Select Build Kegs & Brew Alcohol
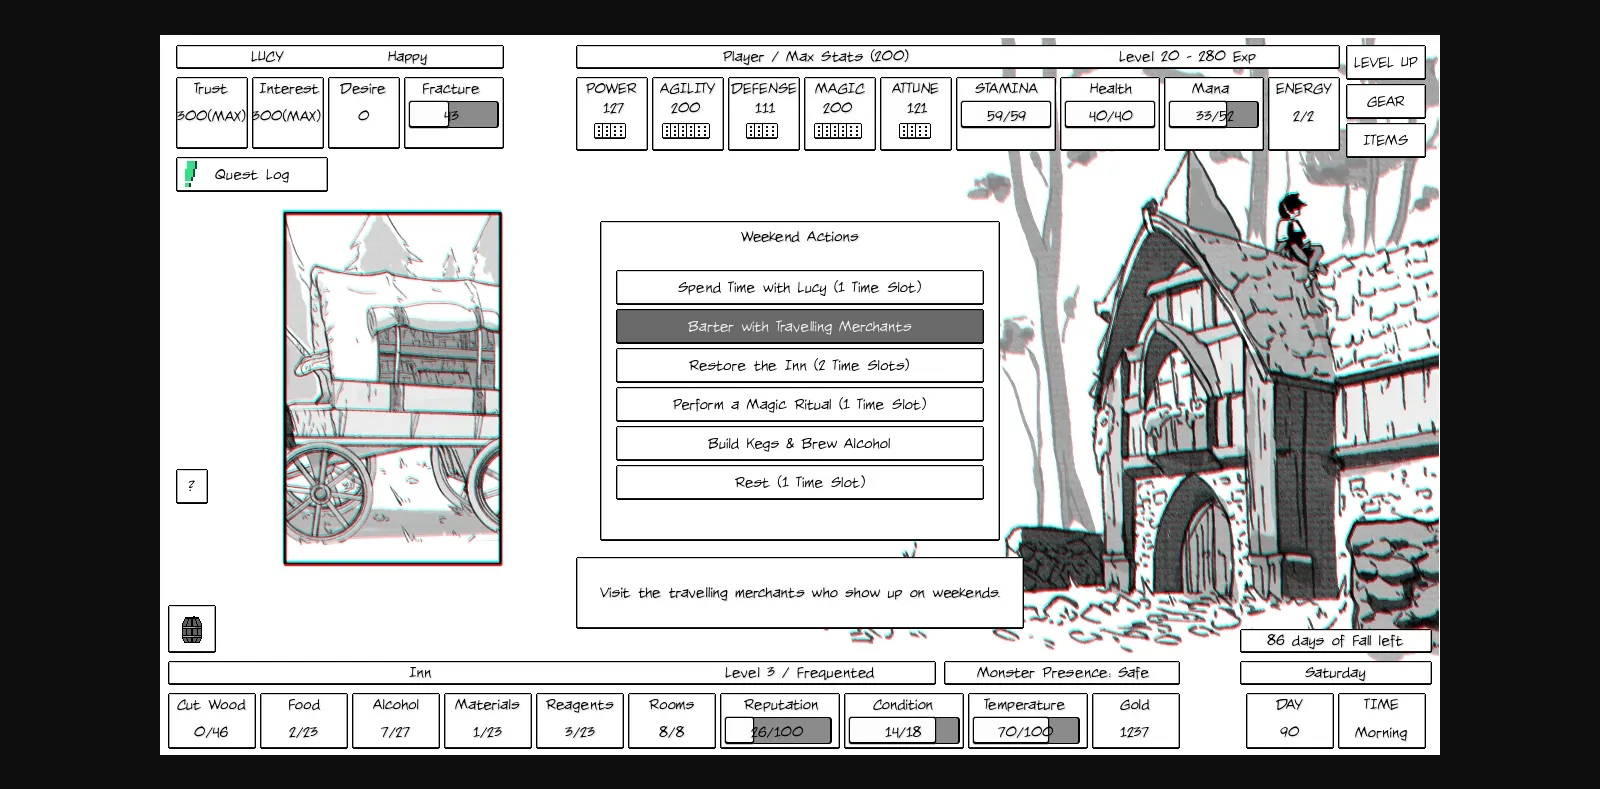Image resolution: width=1600 pixels, height=789 pixels. 799,443
